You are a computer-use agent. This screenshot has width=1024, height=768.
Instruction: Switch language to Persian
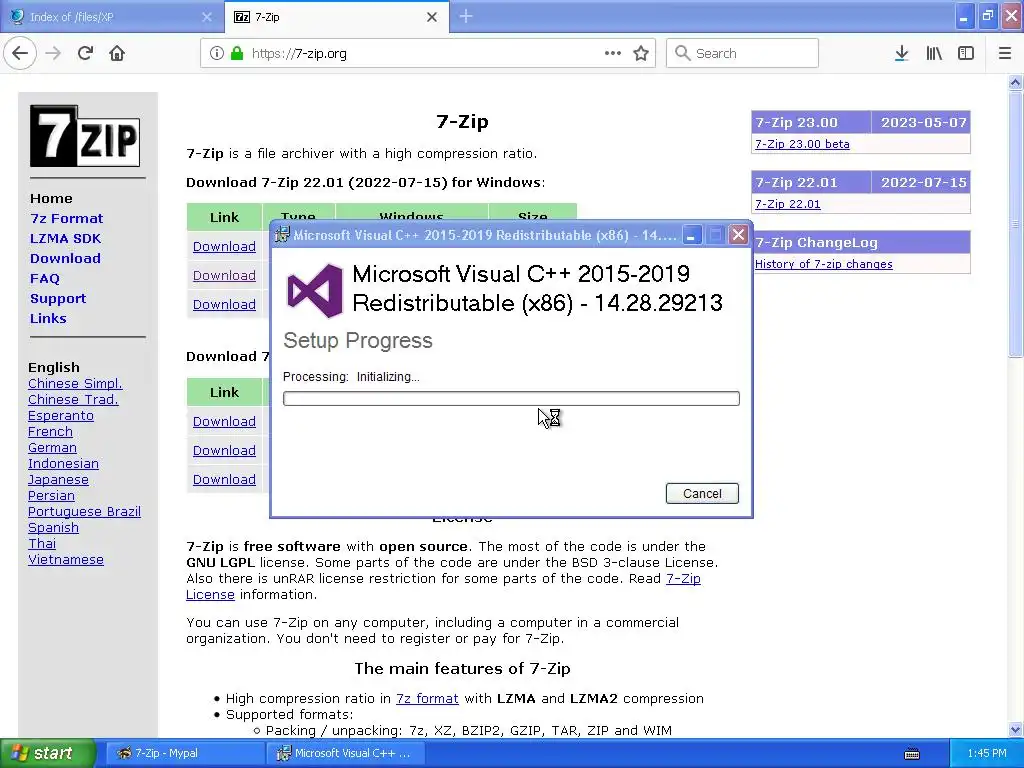51,496
